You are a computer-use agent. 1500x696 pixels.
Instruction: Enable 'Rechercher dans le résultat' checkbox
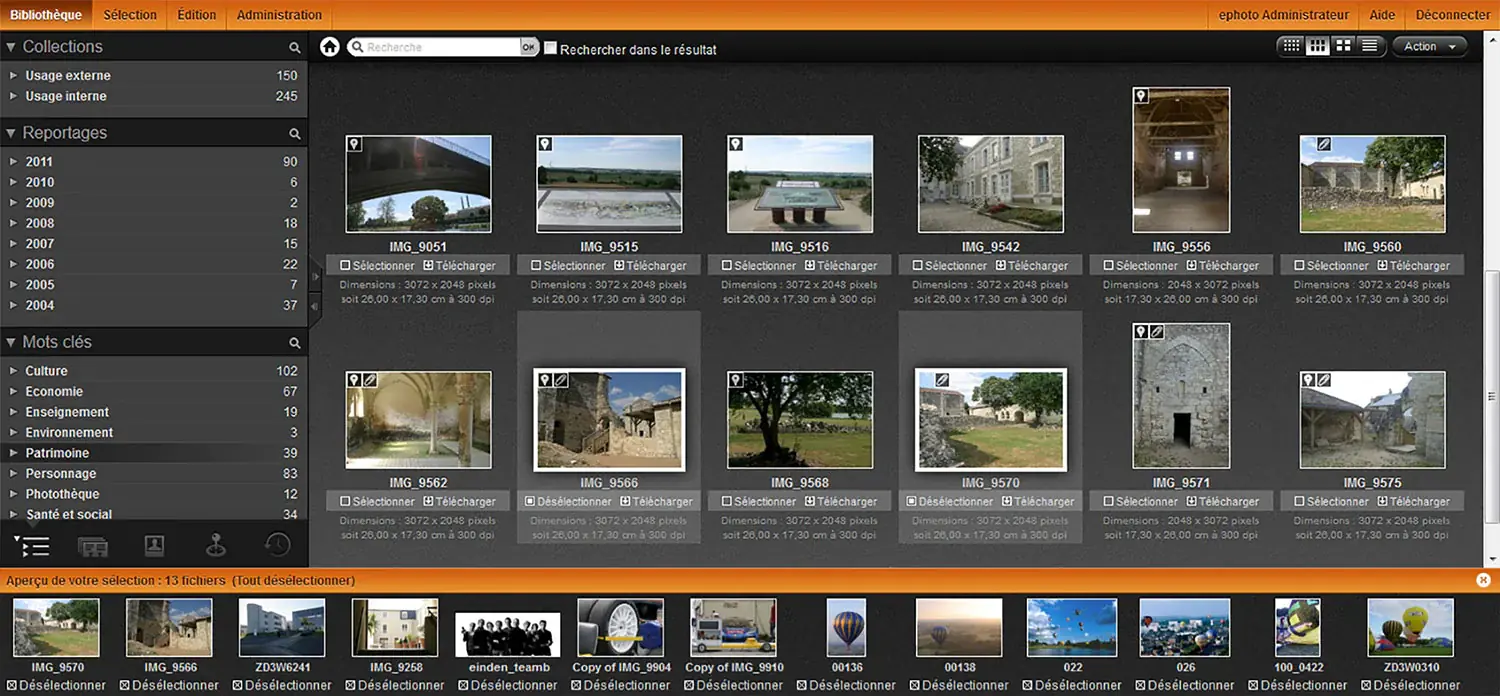(x=550, y=48)
